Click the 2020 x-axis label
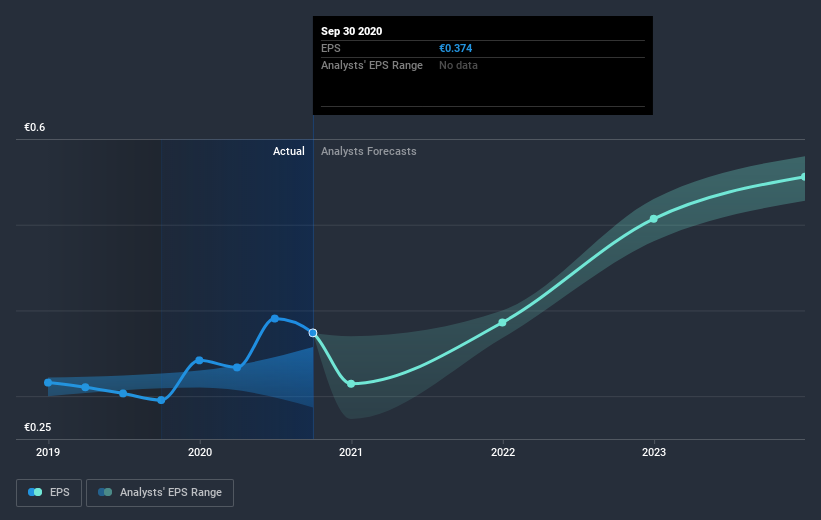The width and height of the screenshot is (821, 520). pos(199,452)
